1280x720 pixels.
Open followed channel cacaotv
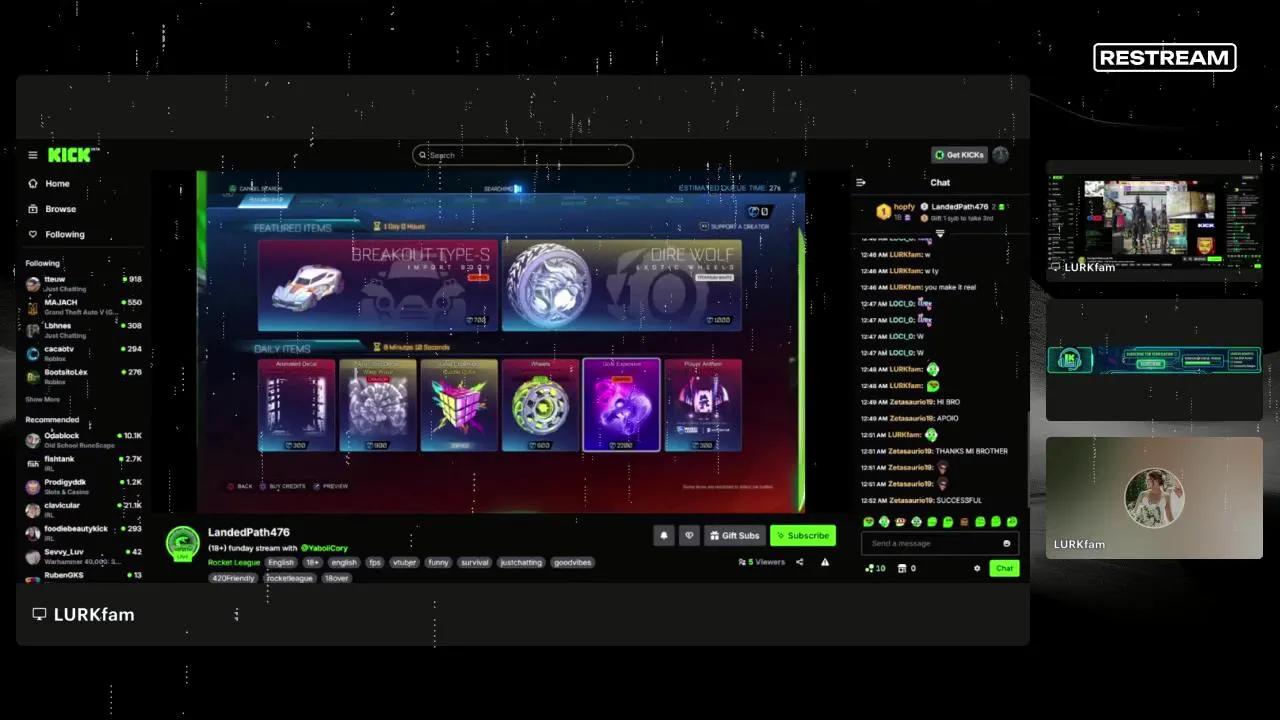click(84, 353)
